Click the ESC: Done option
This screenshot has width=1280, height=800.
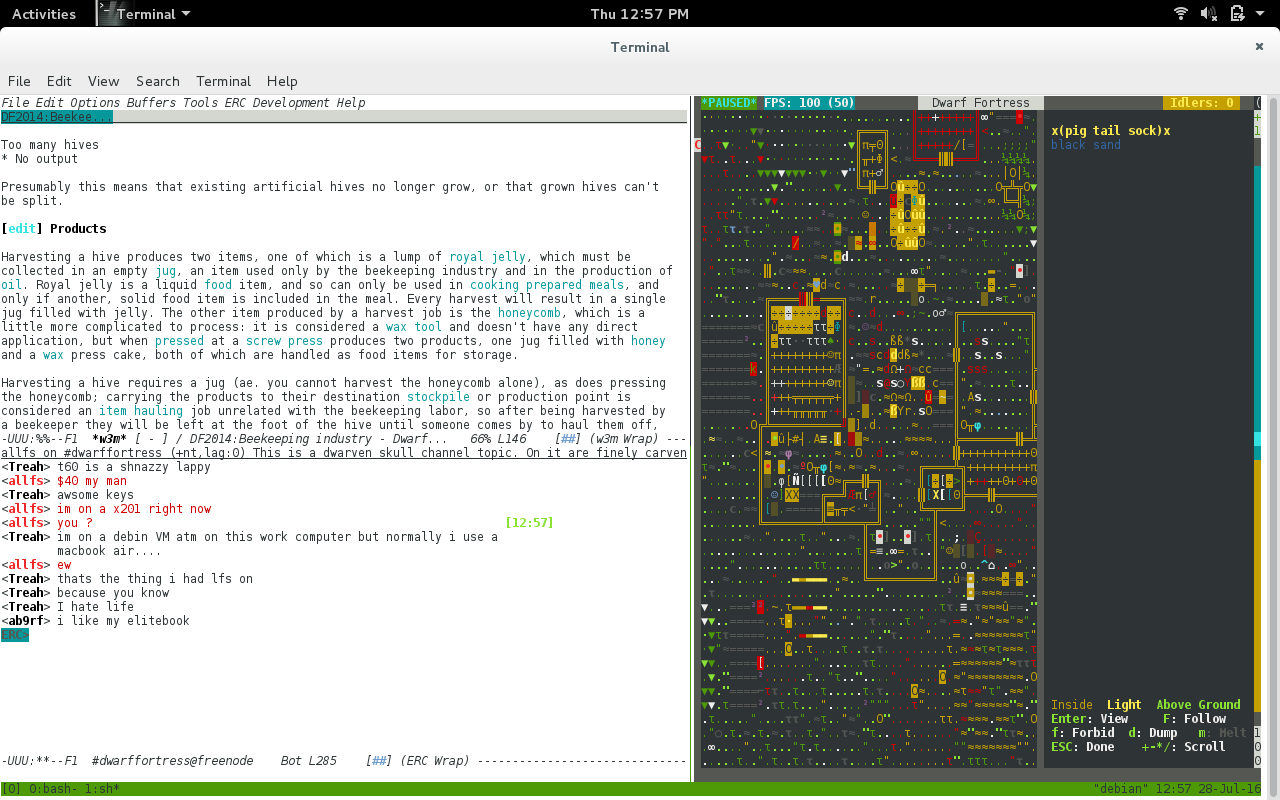[x=1083, y=747]
